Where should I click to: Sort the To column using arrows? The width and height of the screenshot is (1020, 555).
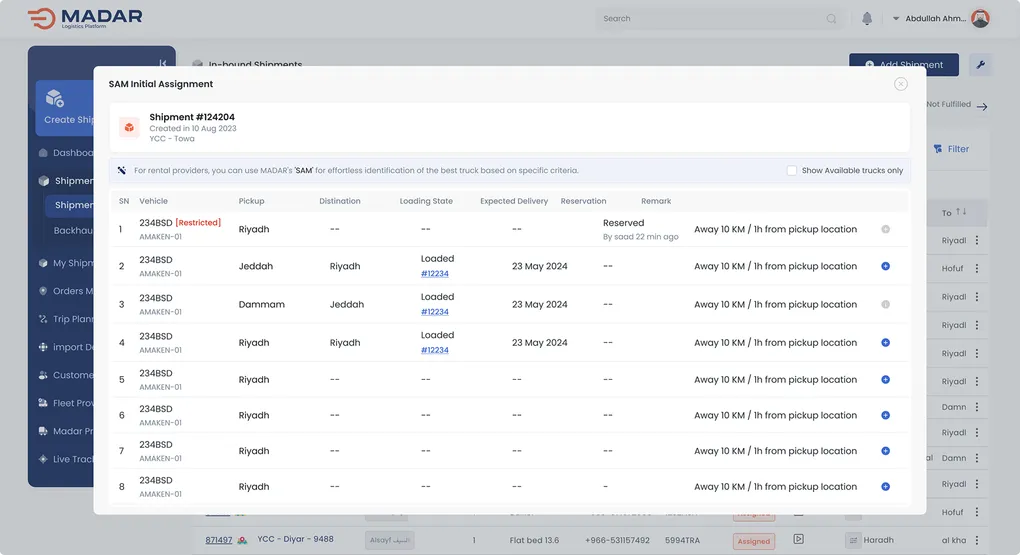[961, 212]
